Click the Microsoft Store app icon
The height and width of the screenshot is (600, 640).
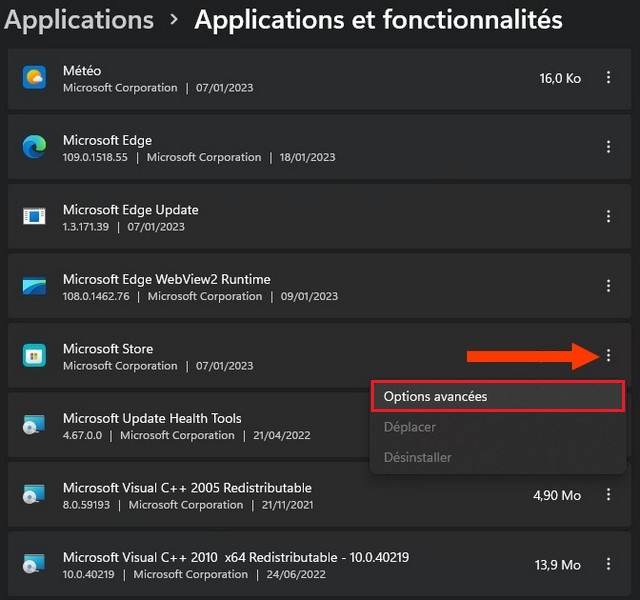pos(34,356)
